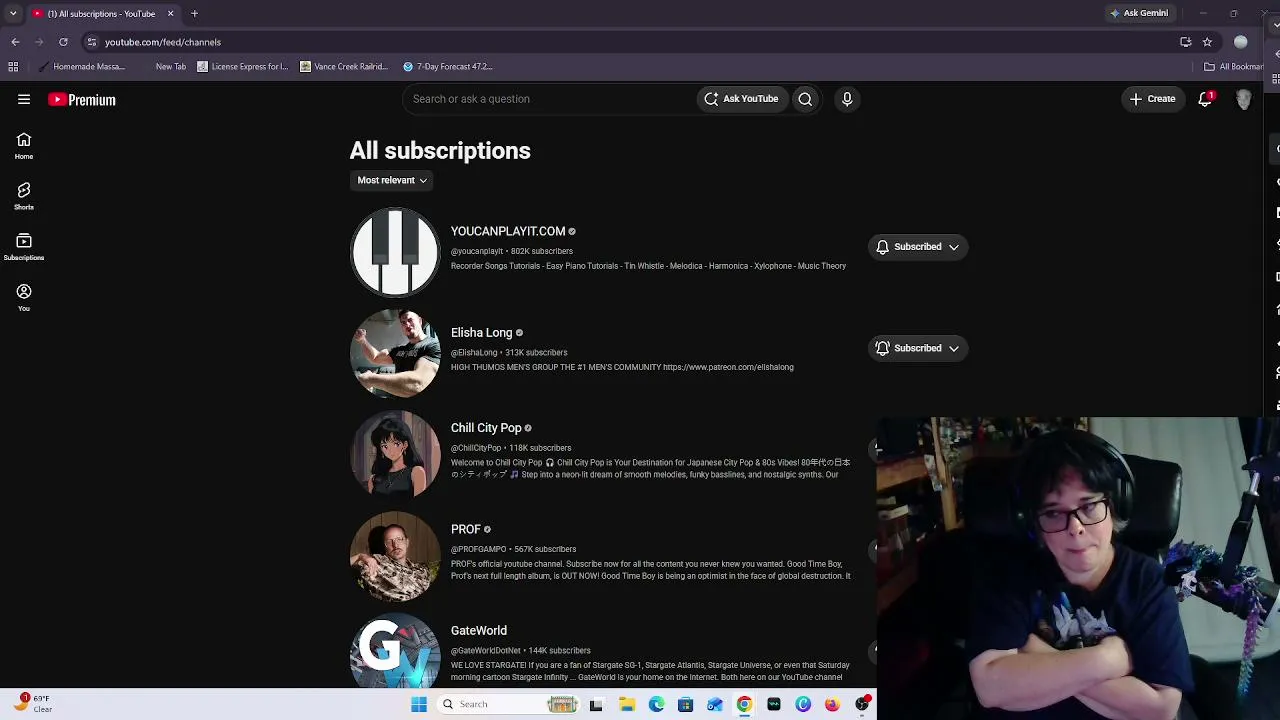Open OBS Studio from the taskbar
This screenshot has height=720, width=1280.
(862, 704)
